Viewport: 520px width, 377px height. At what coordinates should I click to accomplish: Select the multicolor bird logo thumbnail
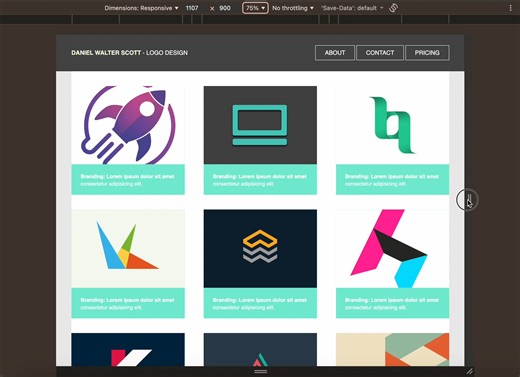128,248
